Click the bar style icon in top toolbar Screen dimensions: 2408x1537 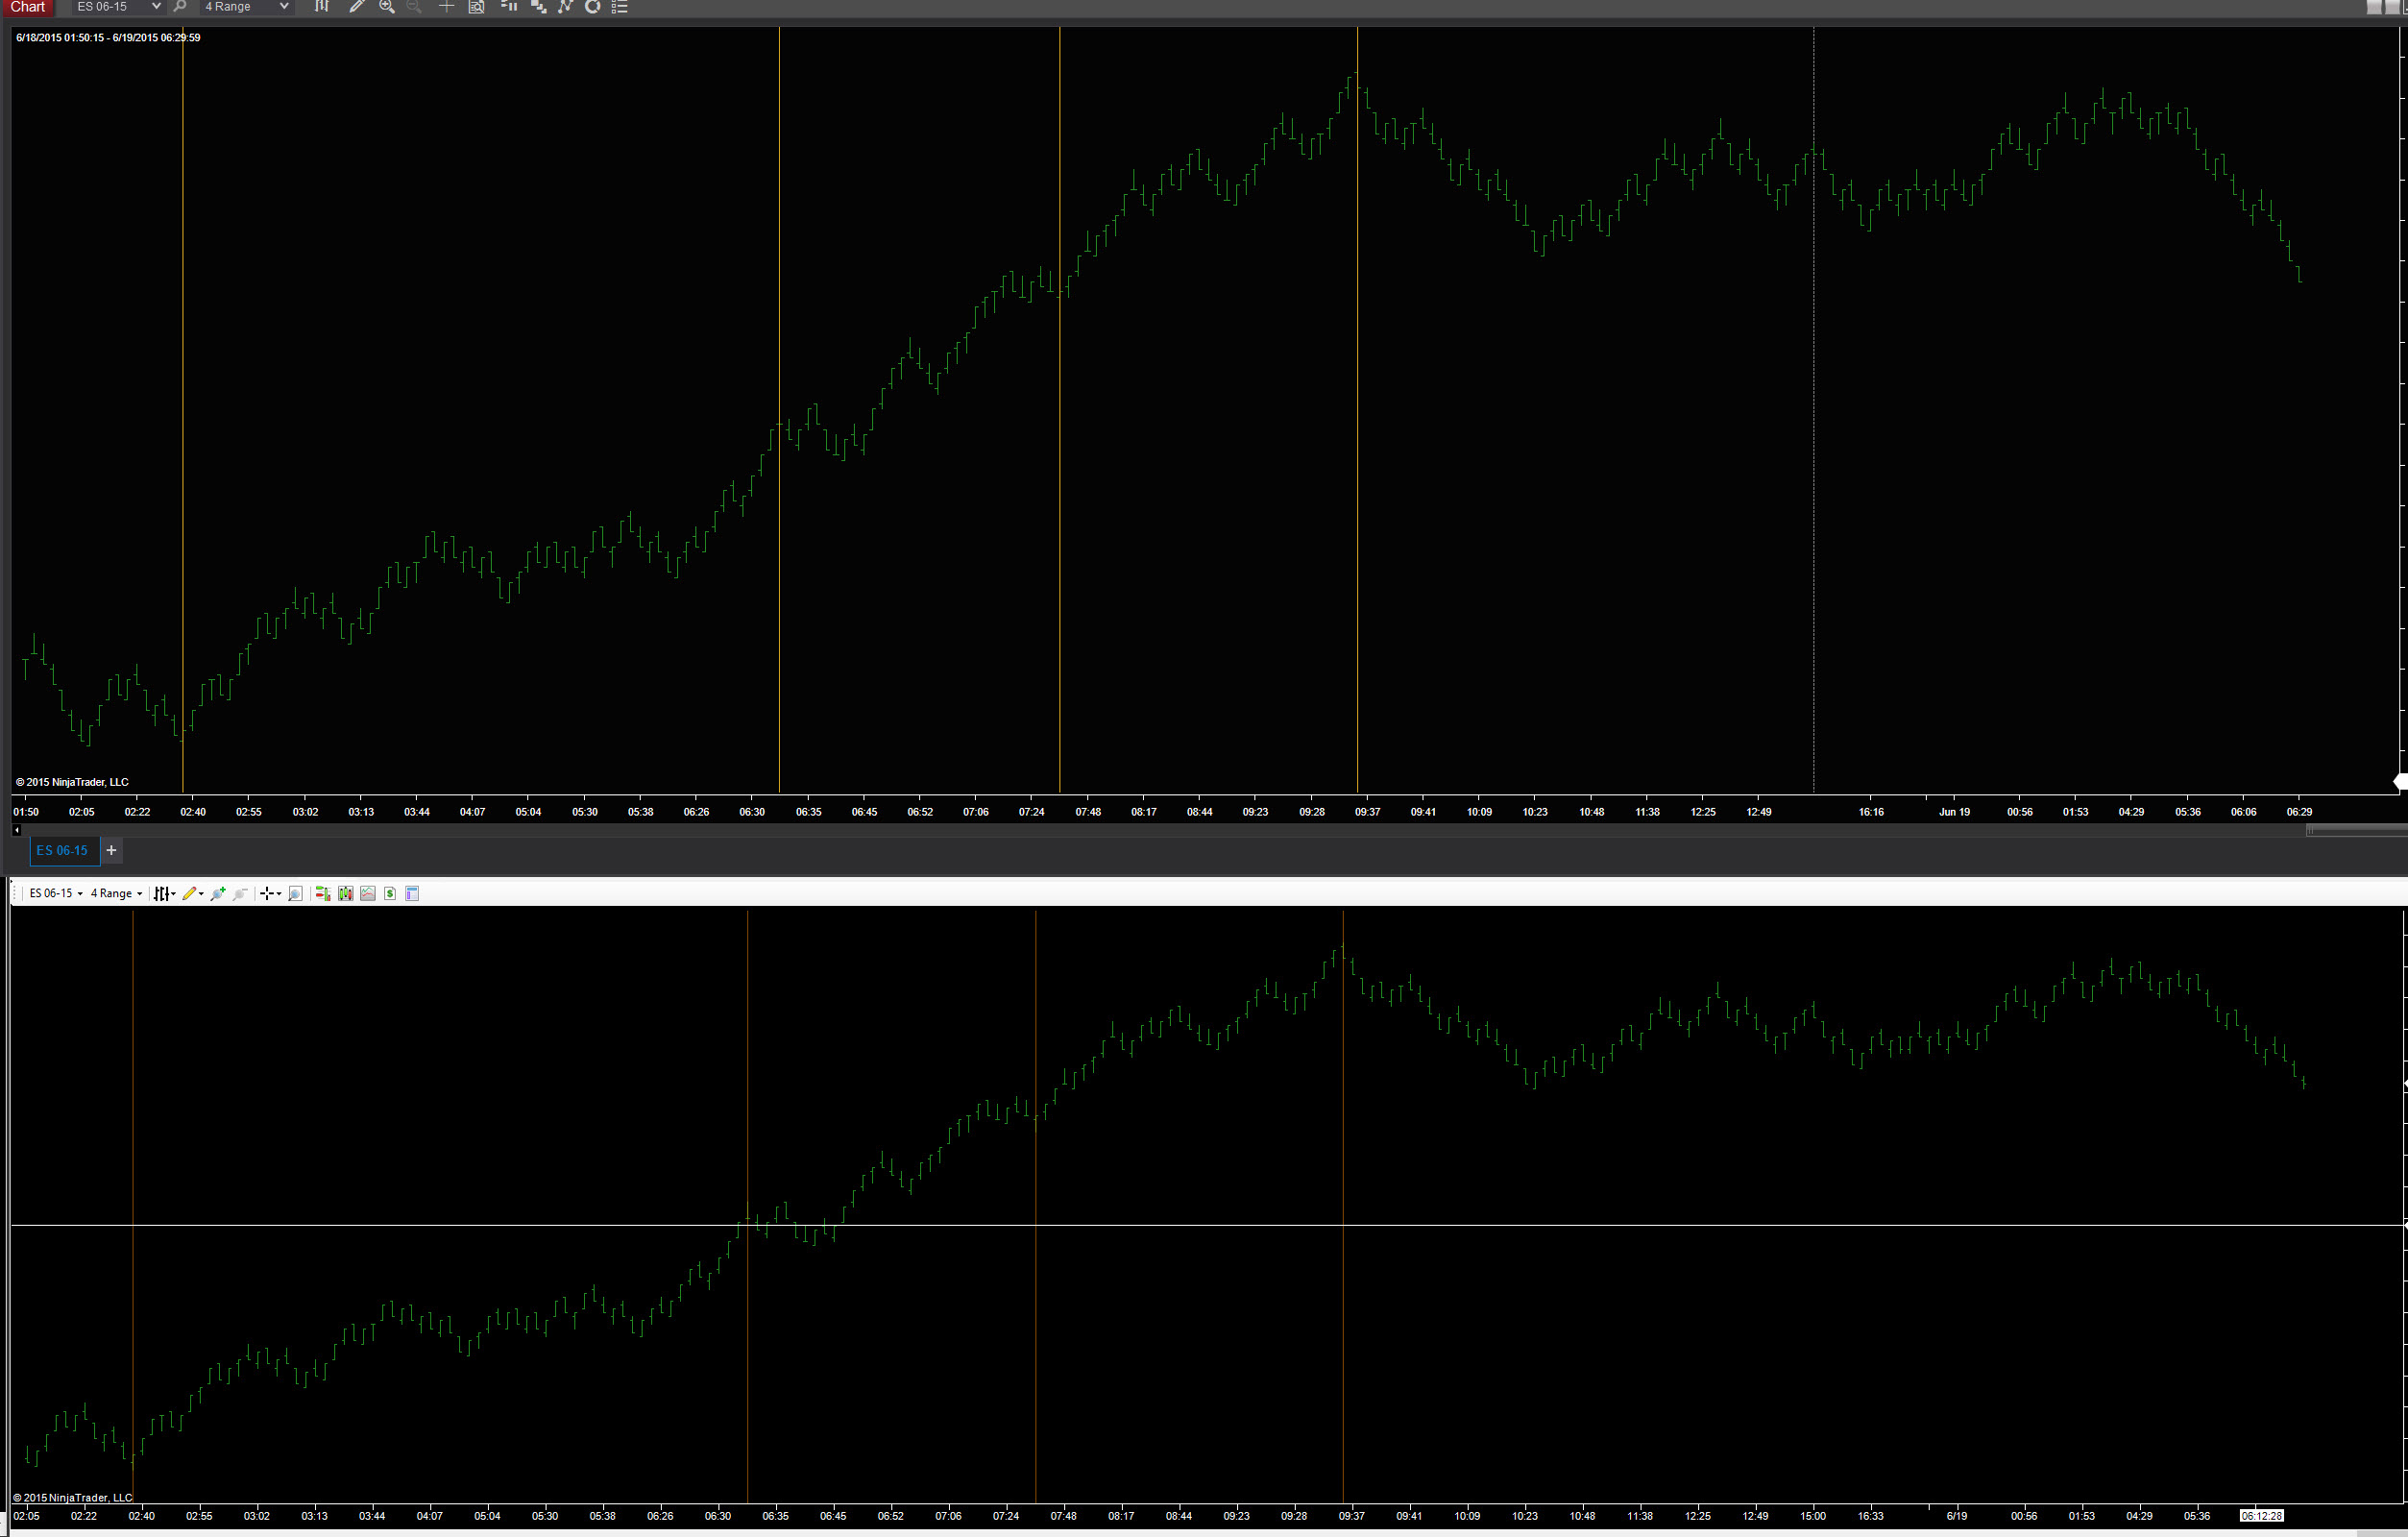click(x=321, y=7)
